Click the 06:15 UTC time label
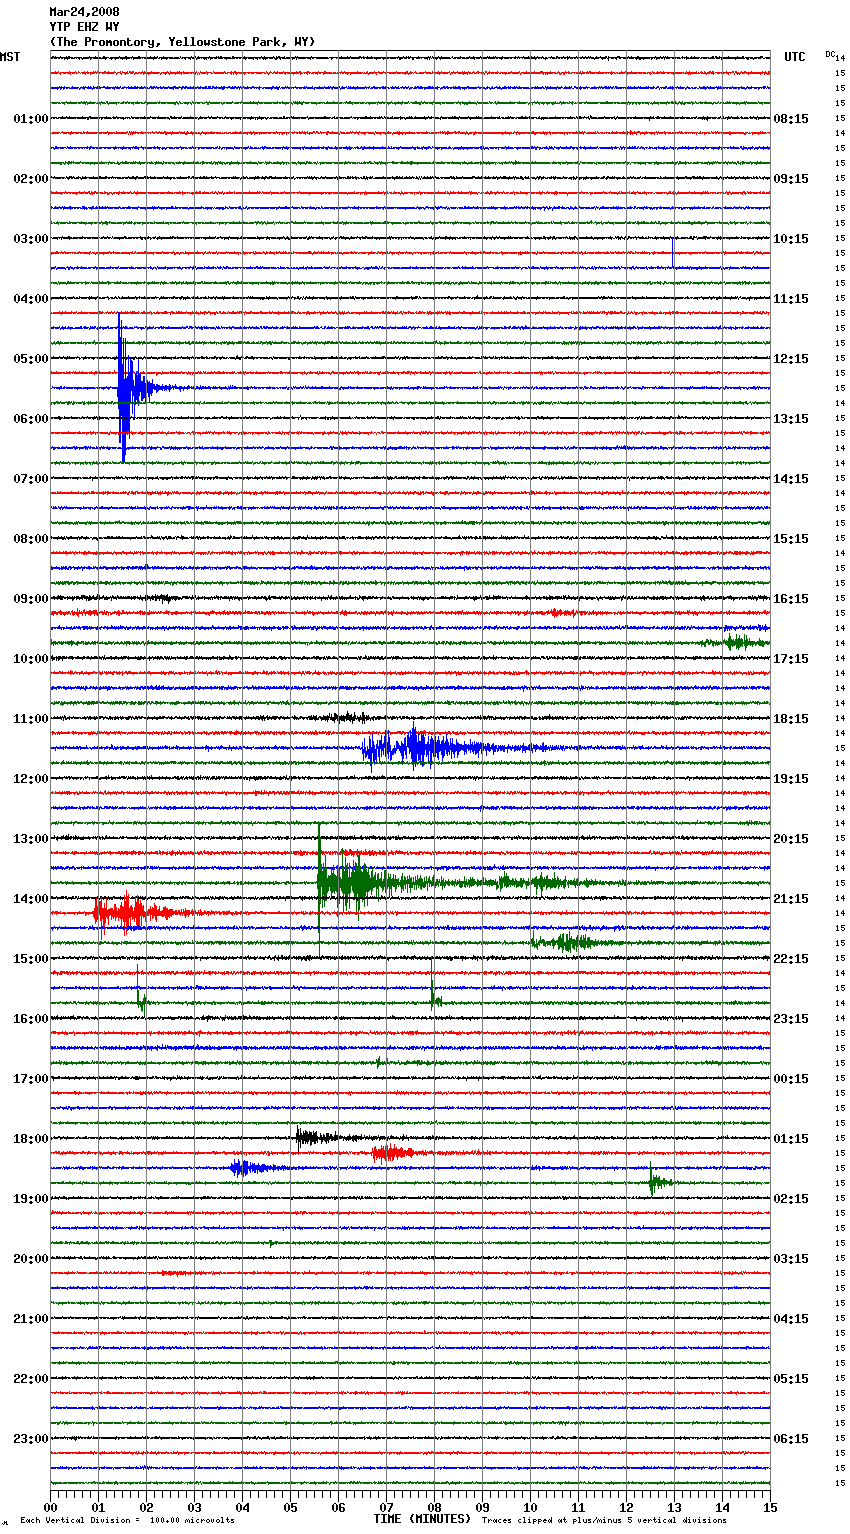This screenshot has width=850, height=1534. pyautogui.click(x=791, y=1439)
